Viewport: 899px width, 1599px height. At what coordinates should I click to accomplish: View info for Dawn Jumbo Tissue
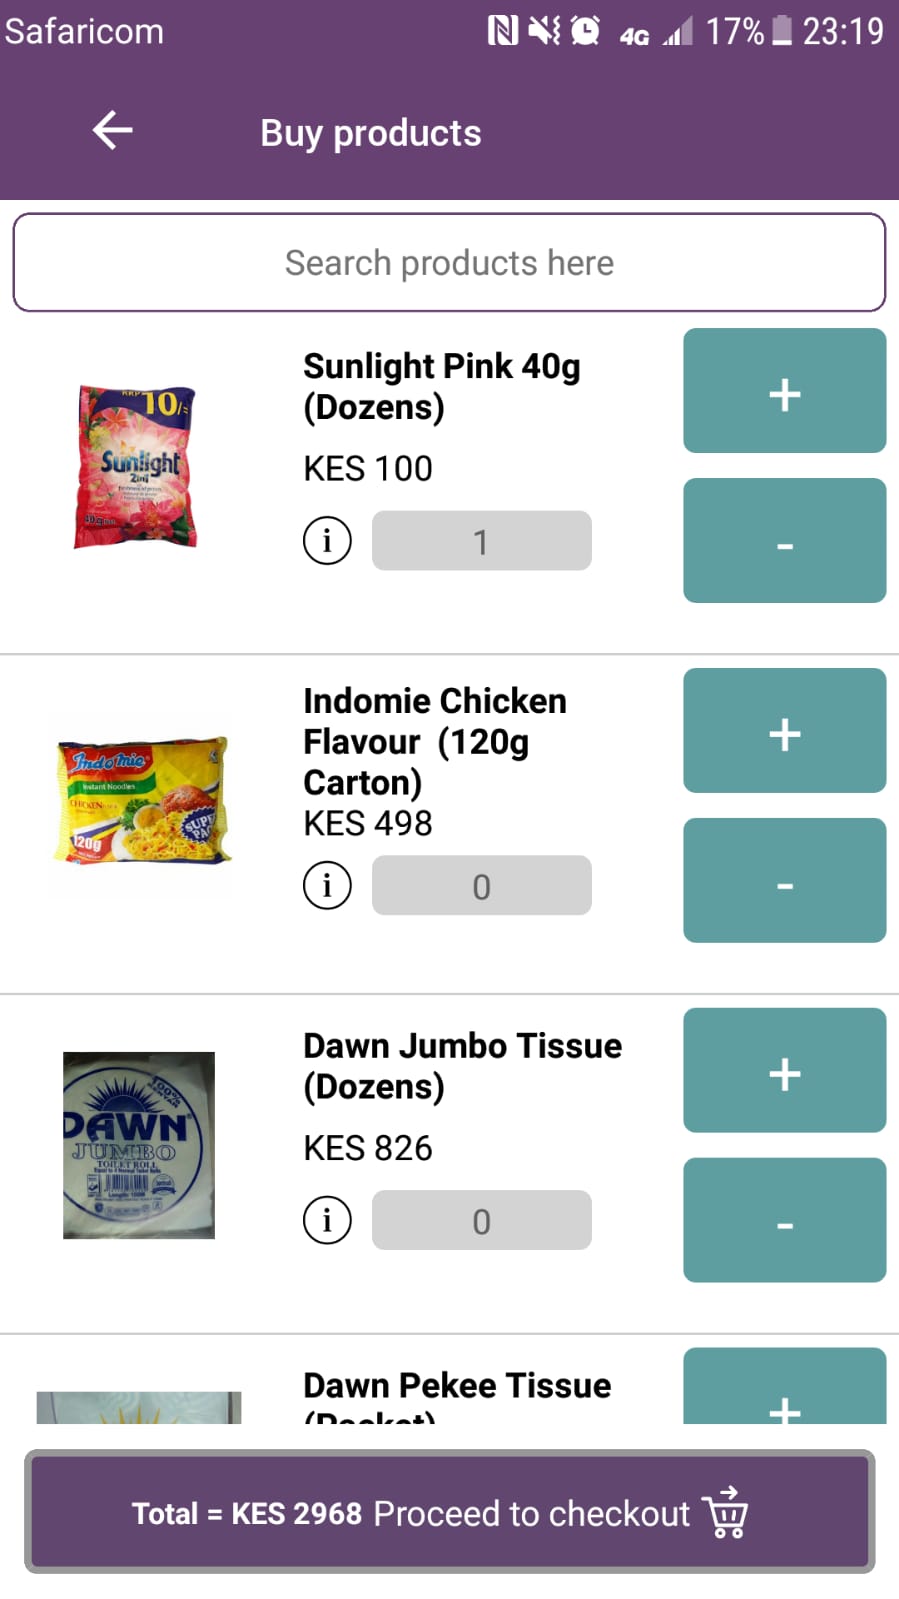[x=327, y=1220]
